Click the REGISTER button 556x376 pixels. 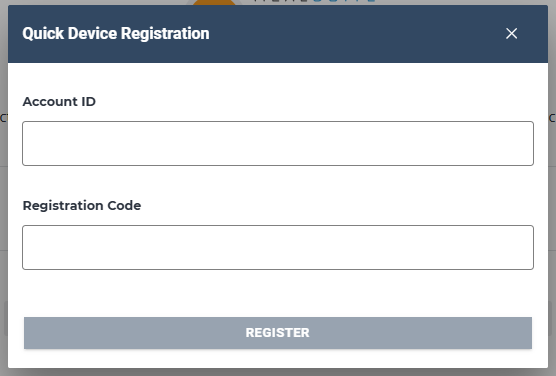pyautogui.click(x=278, y=333)
